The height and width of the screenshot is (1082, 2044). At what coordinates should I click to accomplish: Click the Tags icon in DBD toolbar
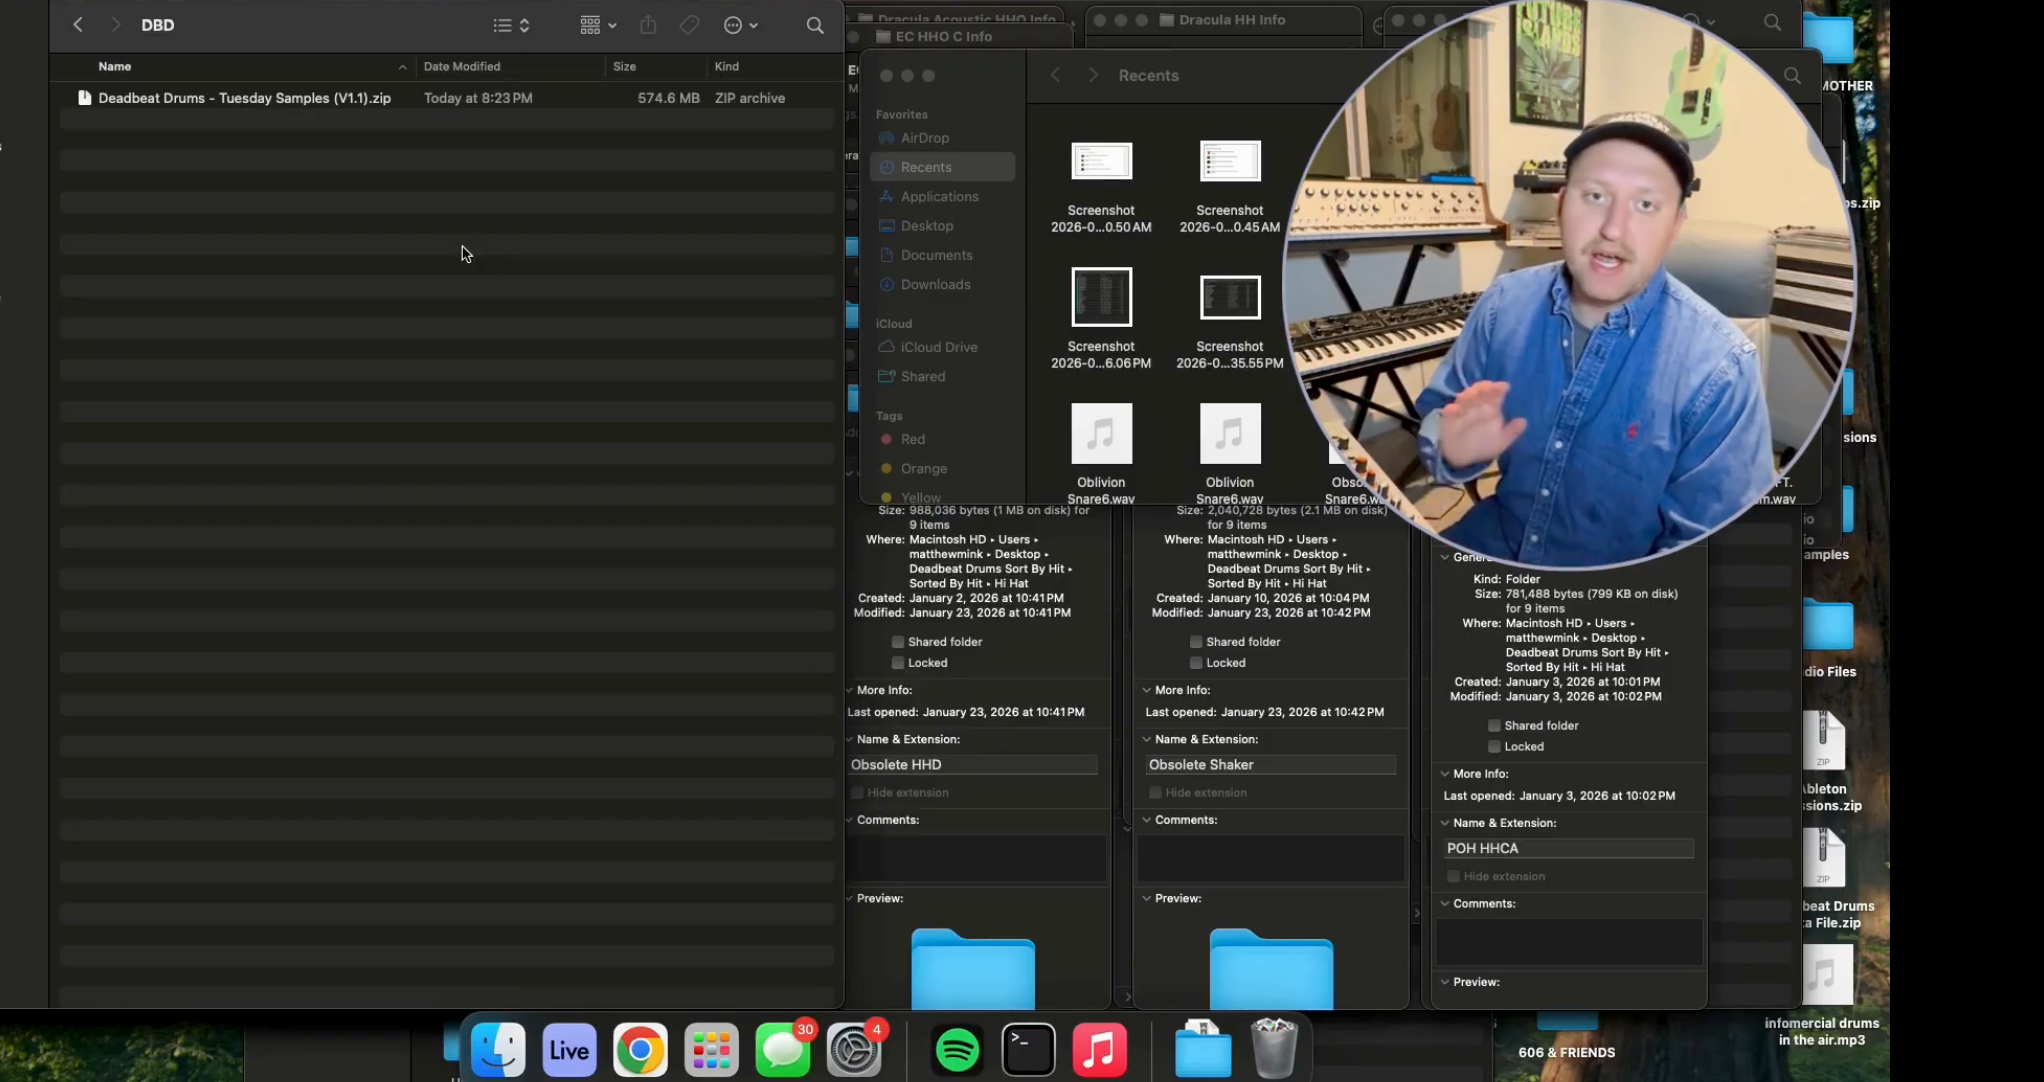[689, 25]
